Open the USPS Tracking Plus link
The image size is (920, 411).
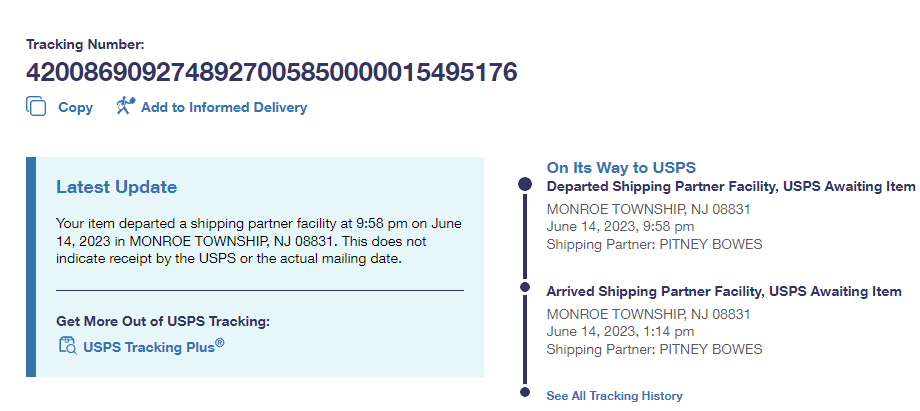tap(153, 347)
